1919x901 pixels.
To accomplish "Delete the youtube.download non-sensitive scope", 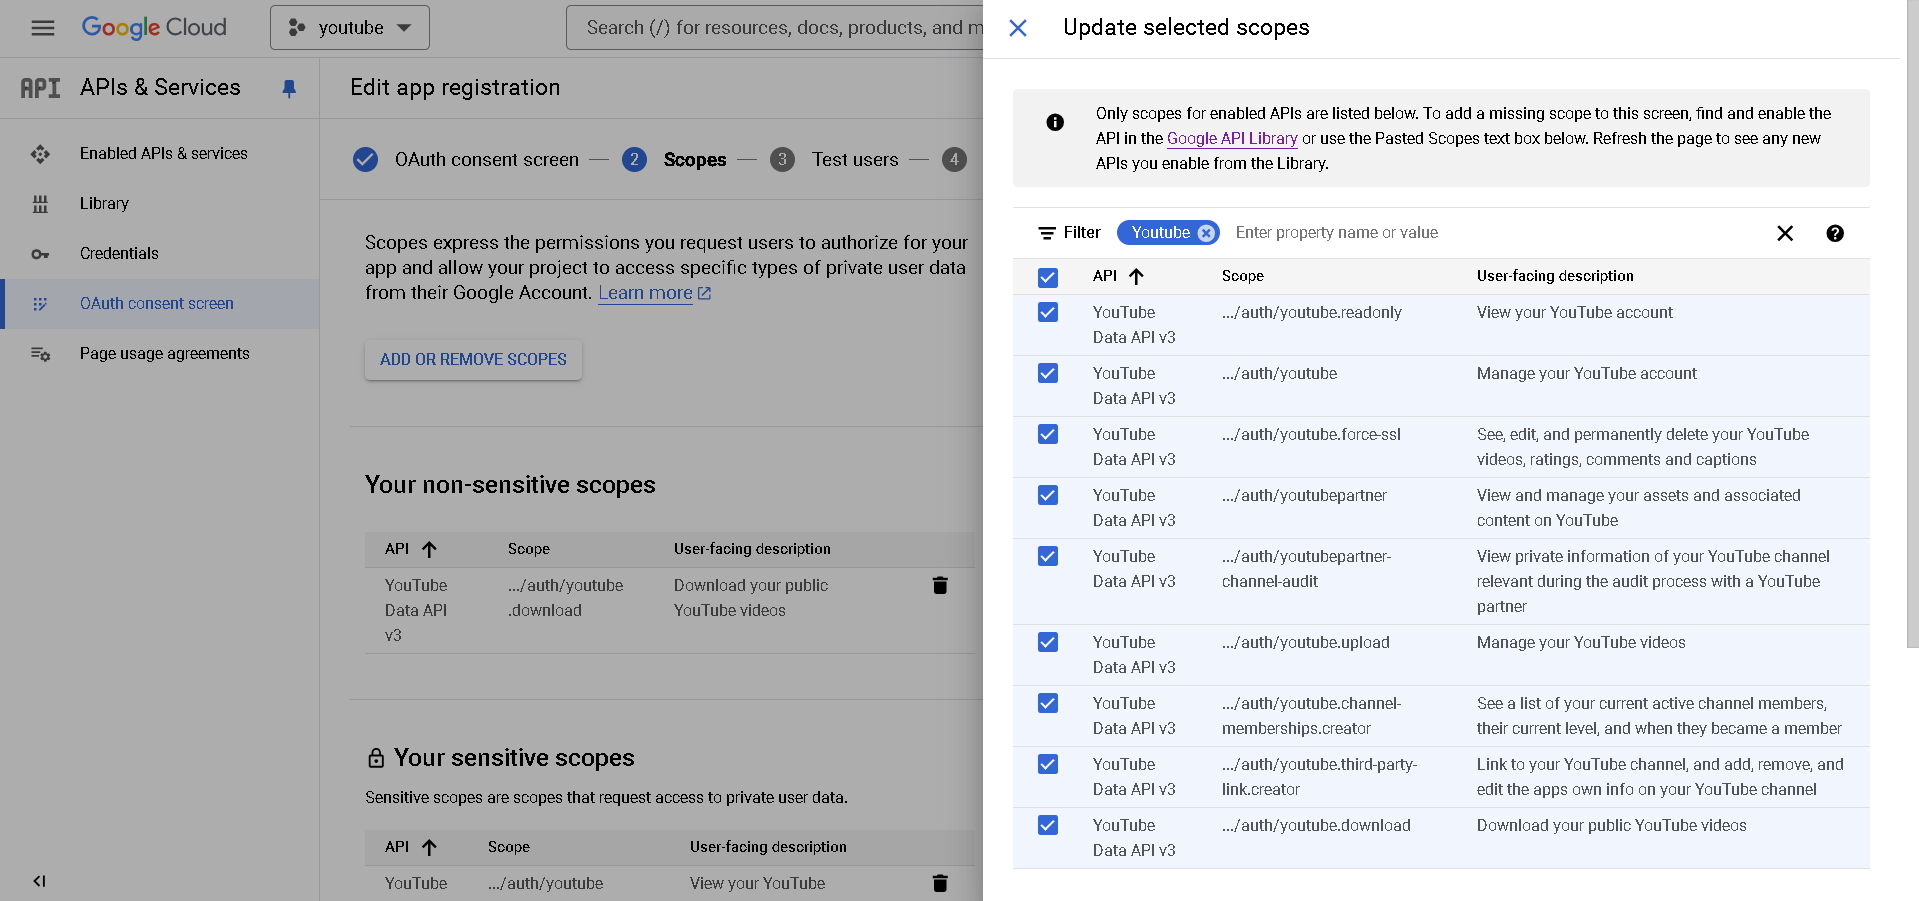I will tap(939, 586).
